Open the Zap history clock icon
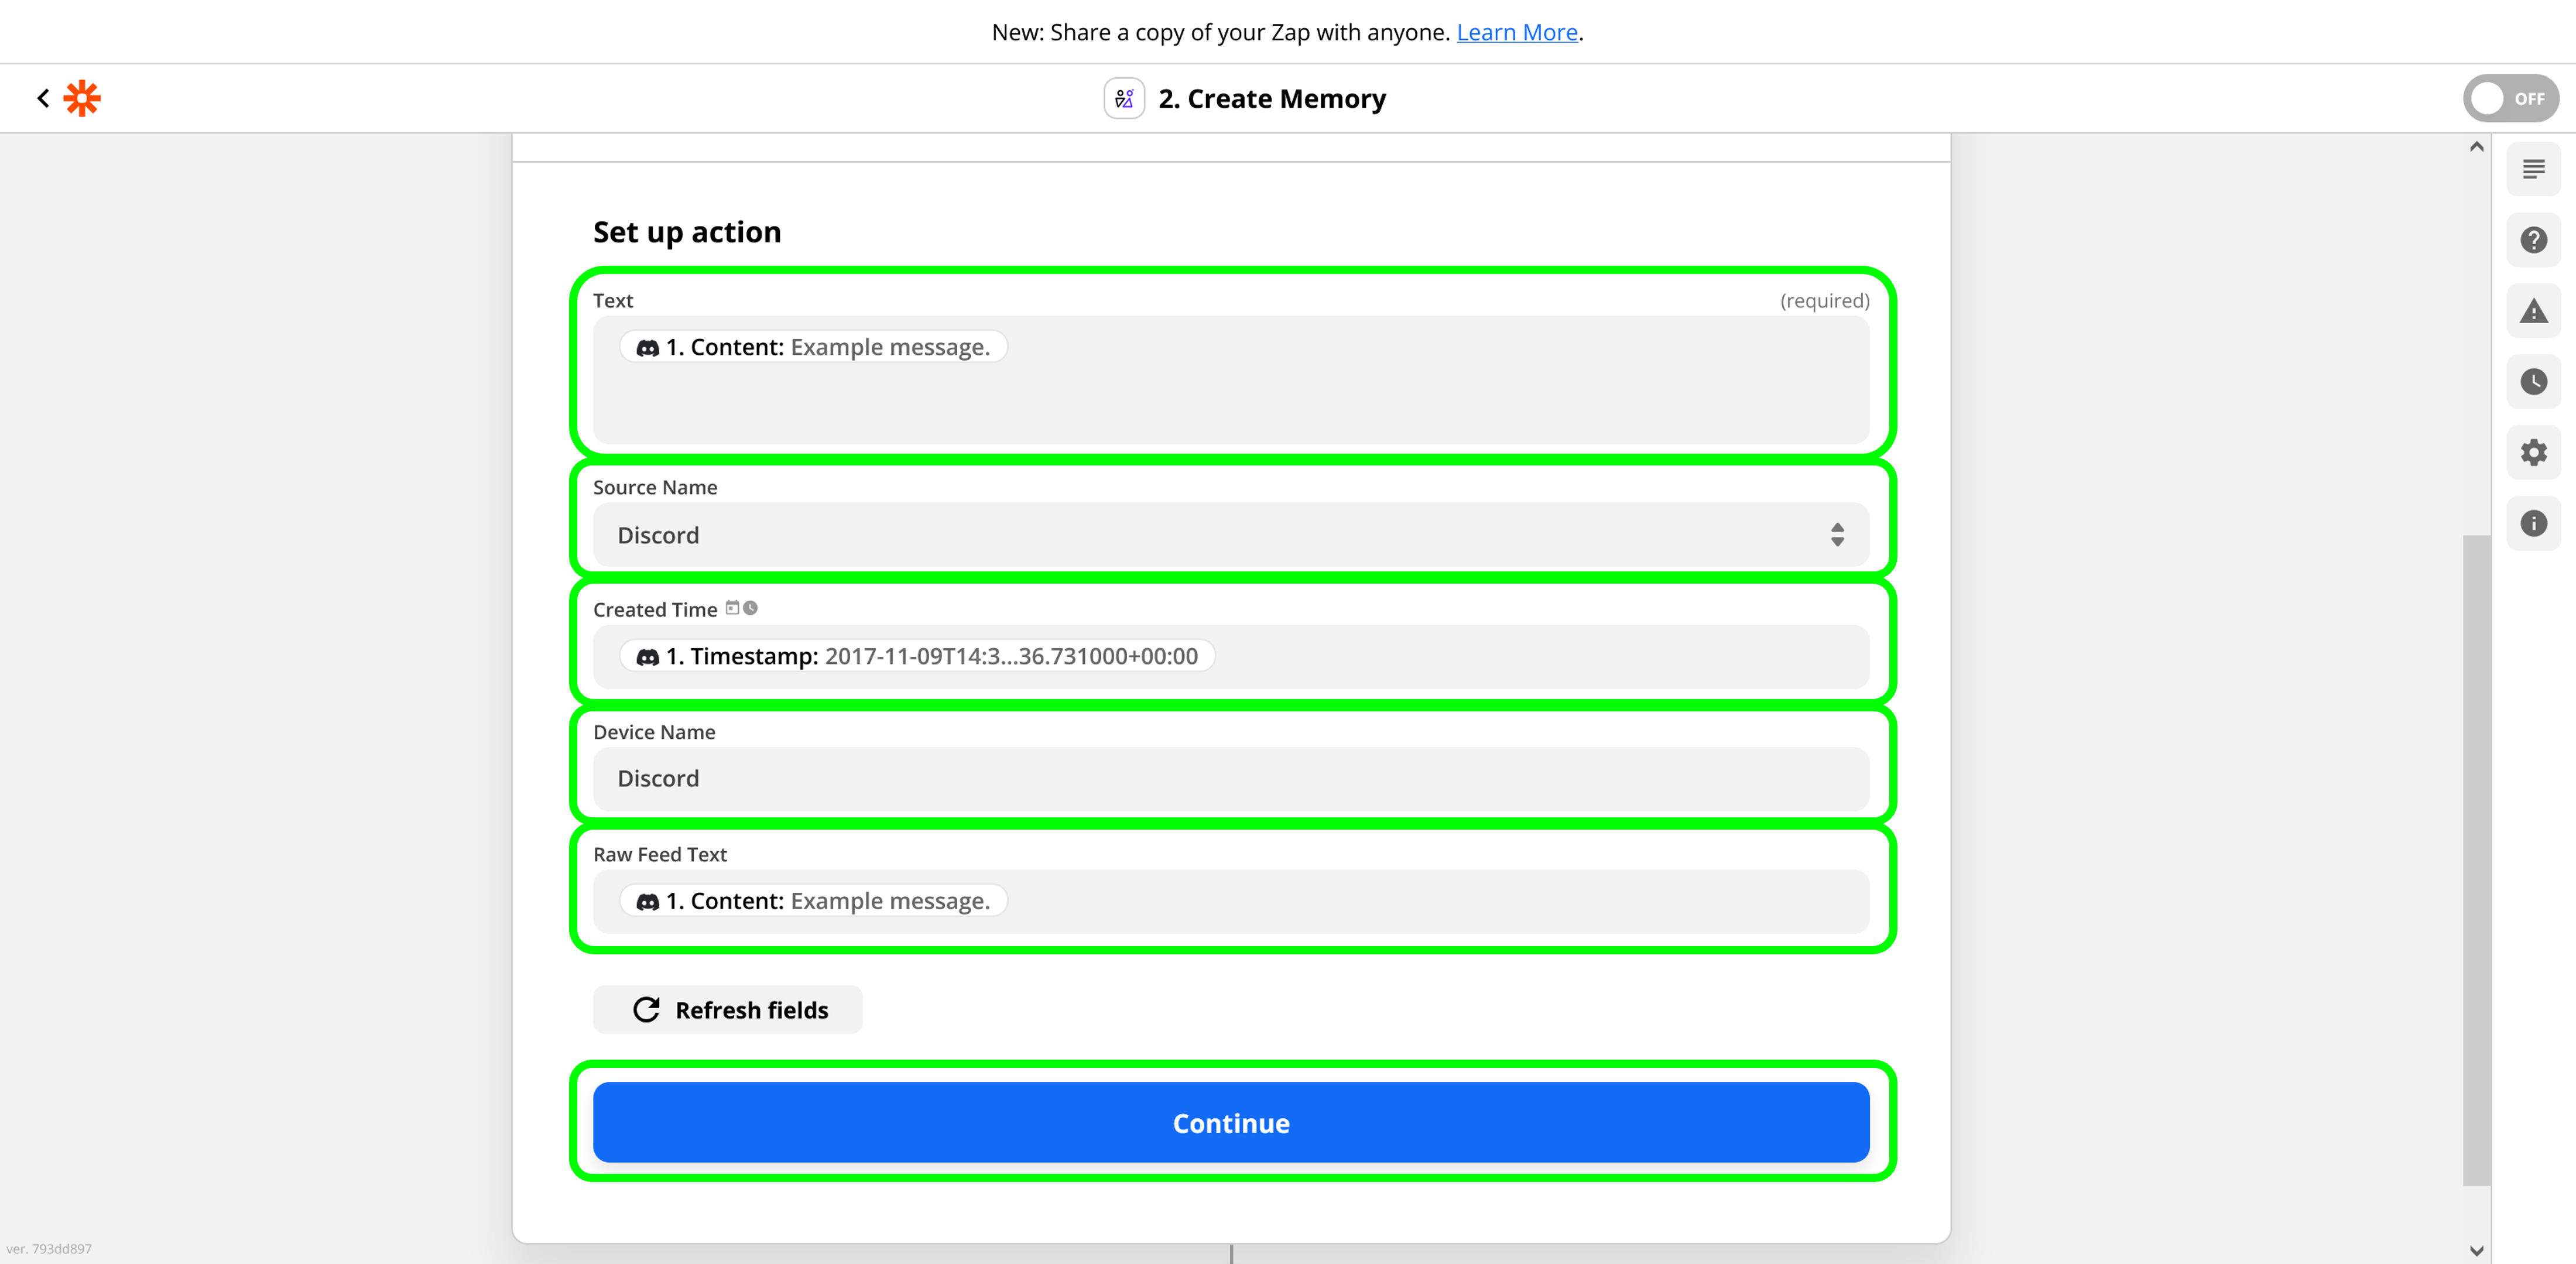Image resolution: width=2576 pixels, height=1264 pixels. click(x=2533, y=382)
